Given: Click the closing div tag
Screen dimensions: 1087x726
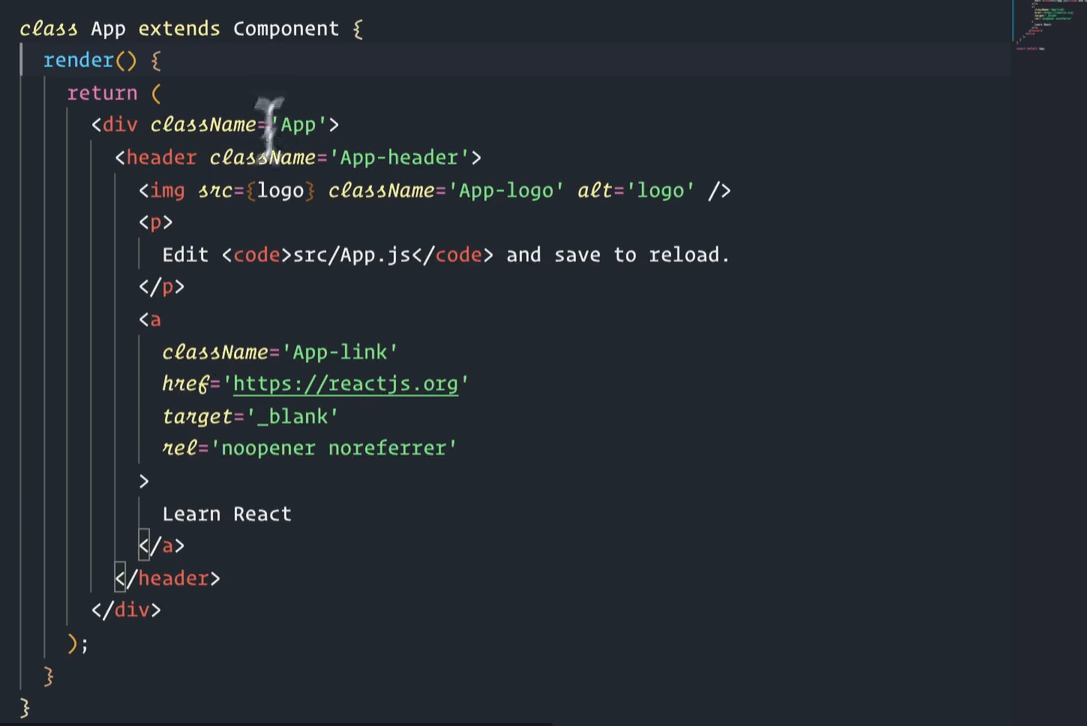Looking at the screenshot, I should [x=126, y=610].
